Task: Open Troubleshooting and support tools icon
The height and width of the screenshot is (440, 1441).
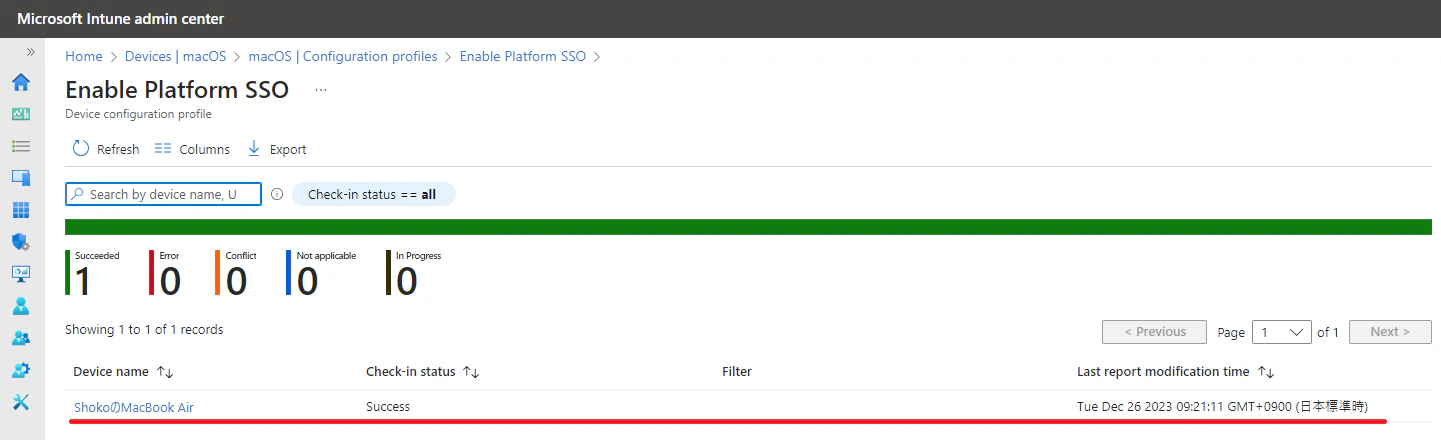Action: click(x=21, y=402)
